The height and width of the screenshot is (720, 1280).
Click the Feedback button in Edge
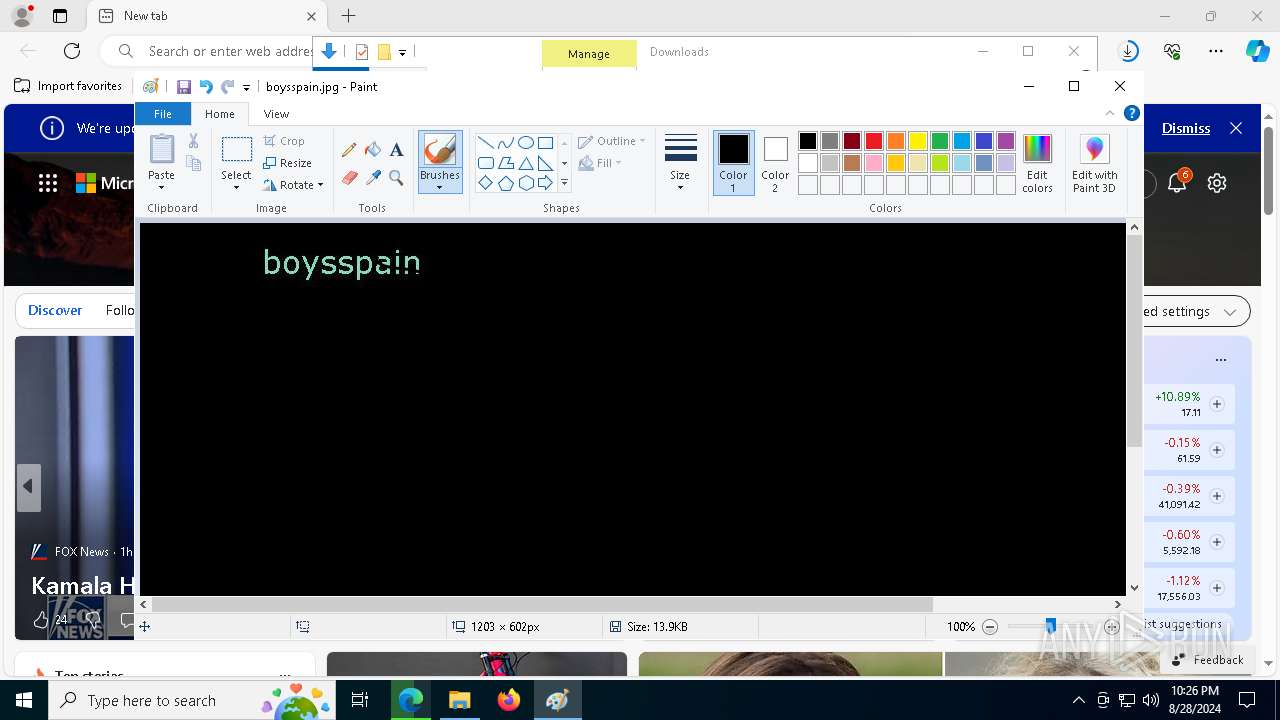tap(1207, 659)
